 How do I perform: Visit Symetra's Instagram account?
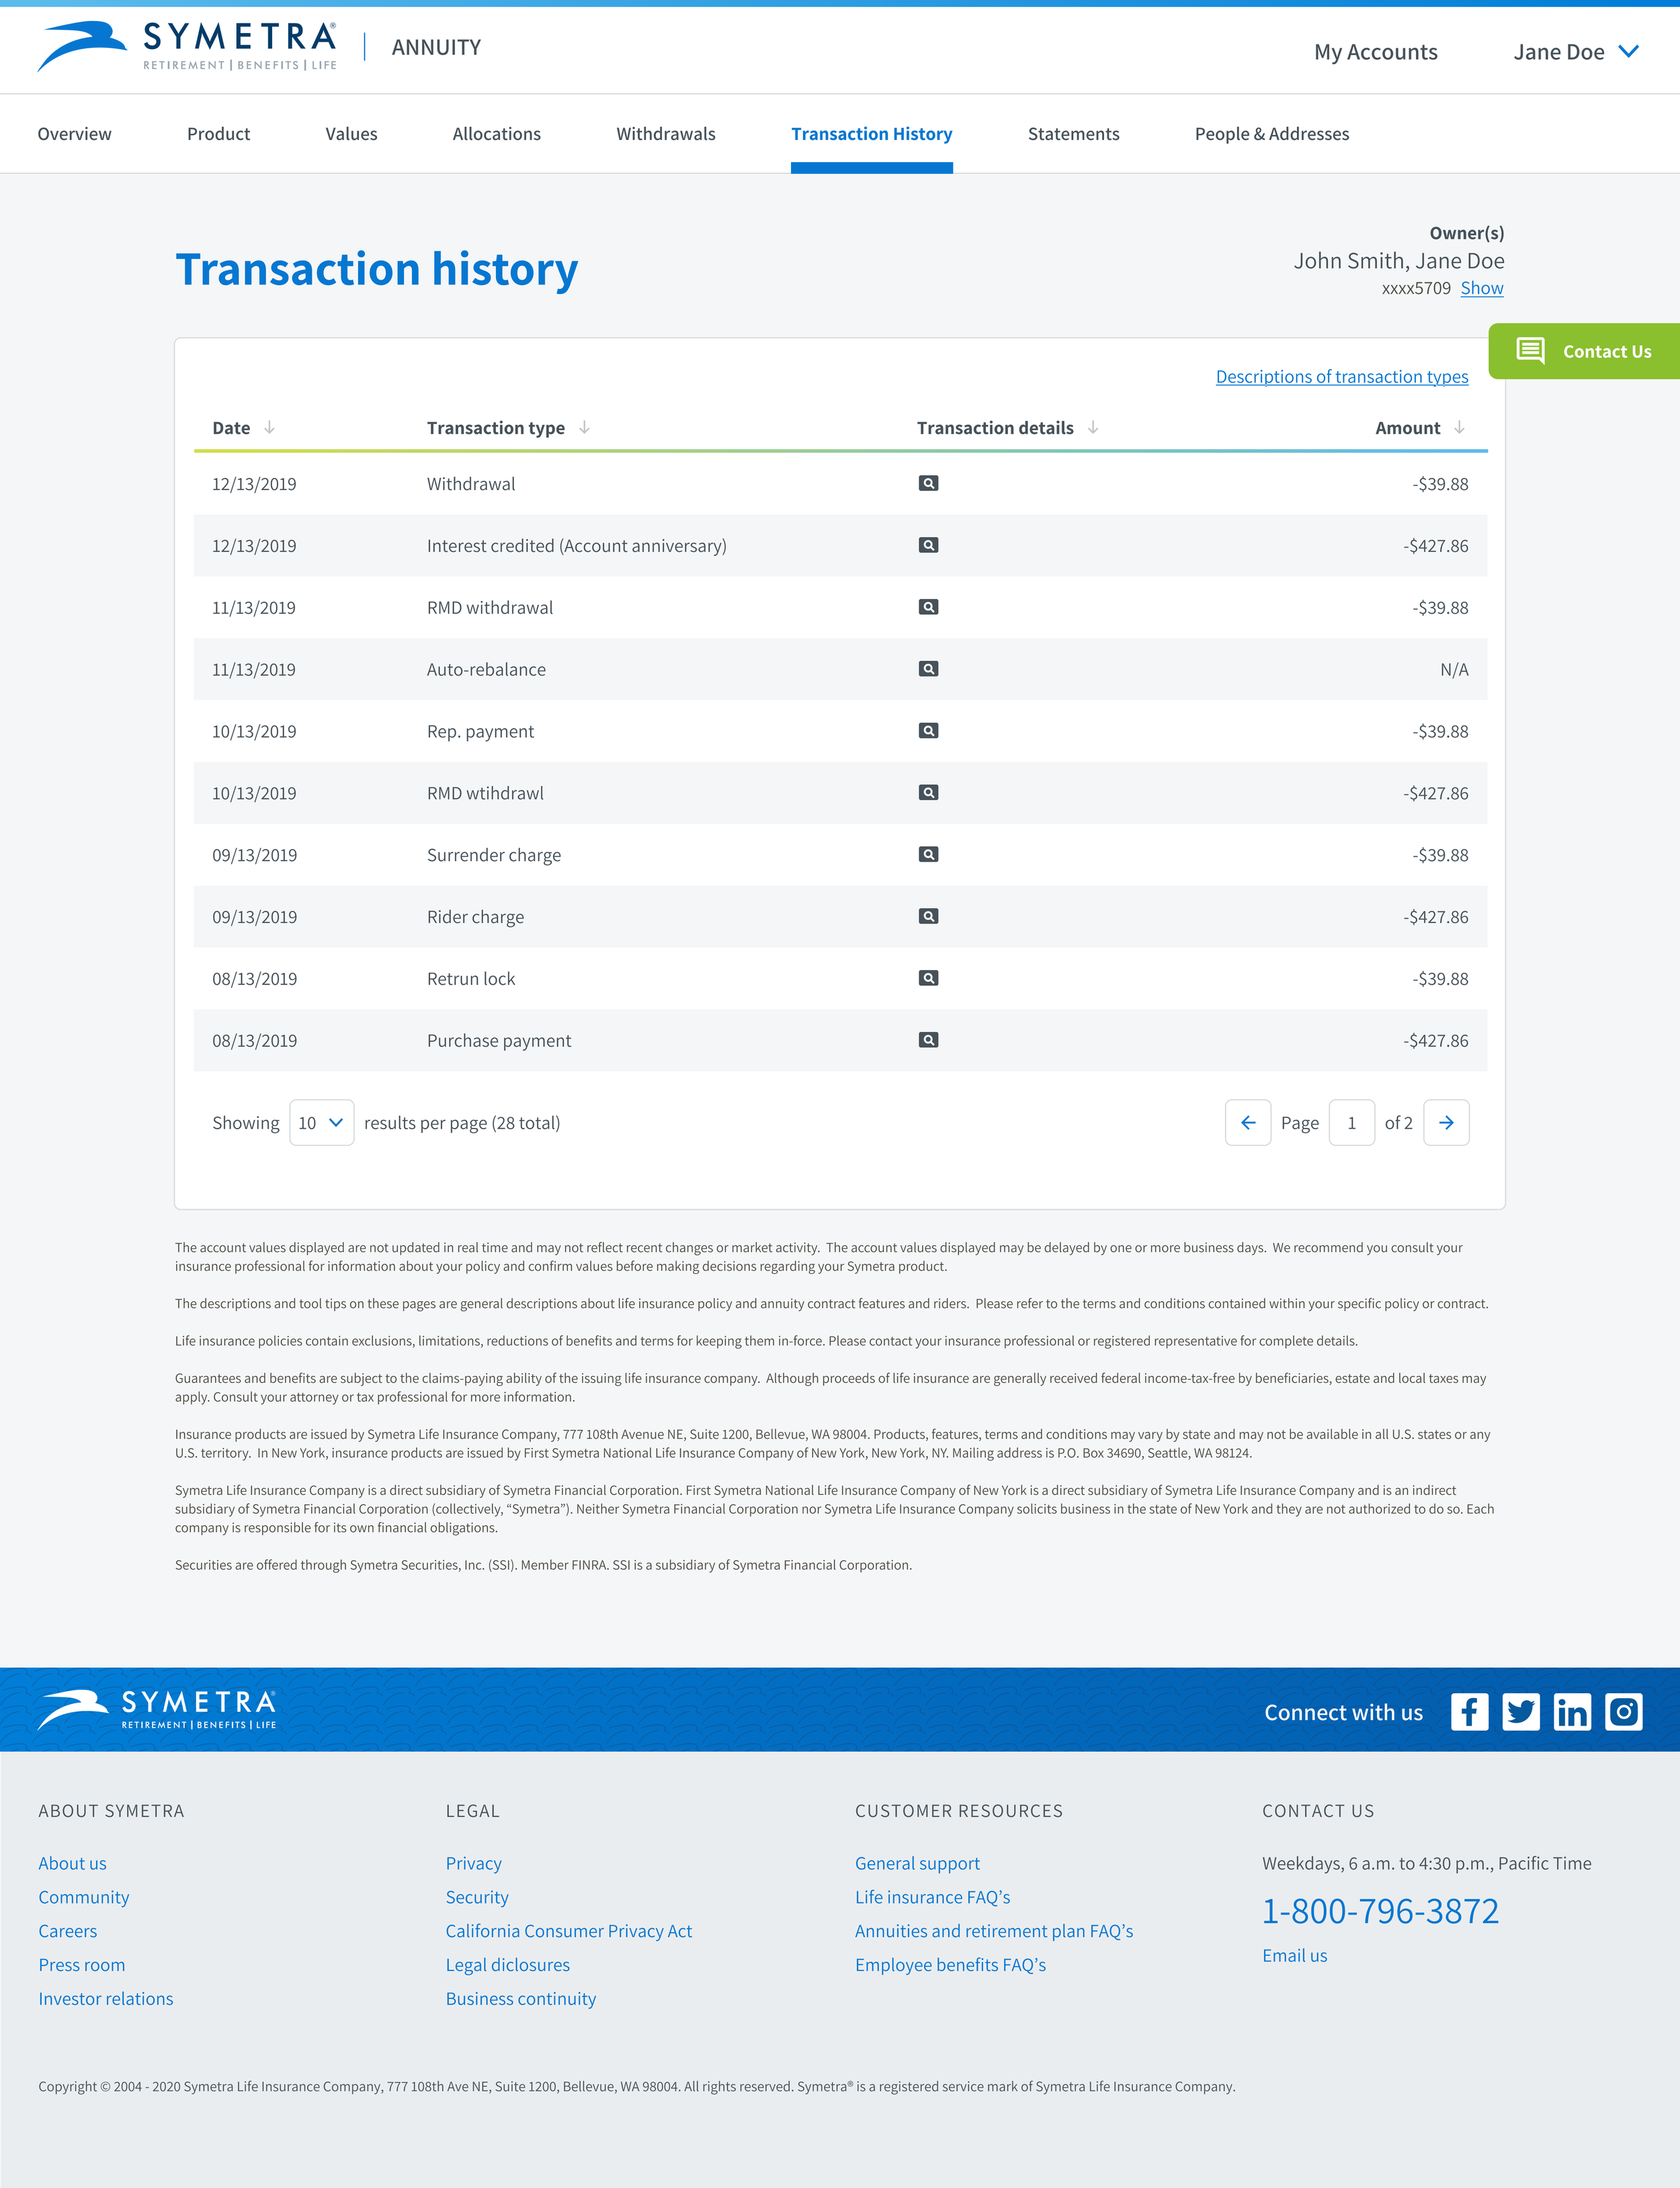point(1624,1711)
